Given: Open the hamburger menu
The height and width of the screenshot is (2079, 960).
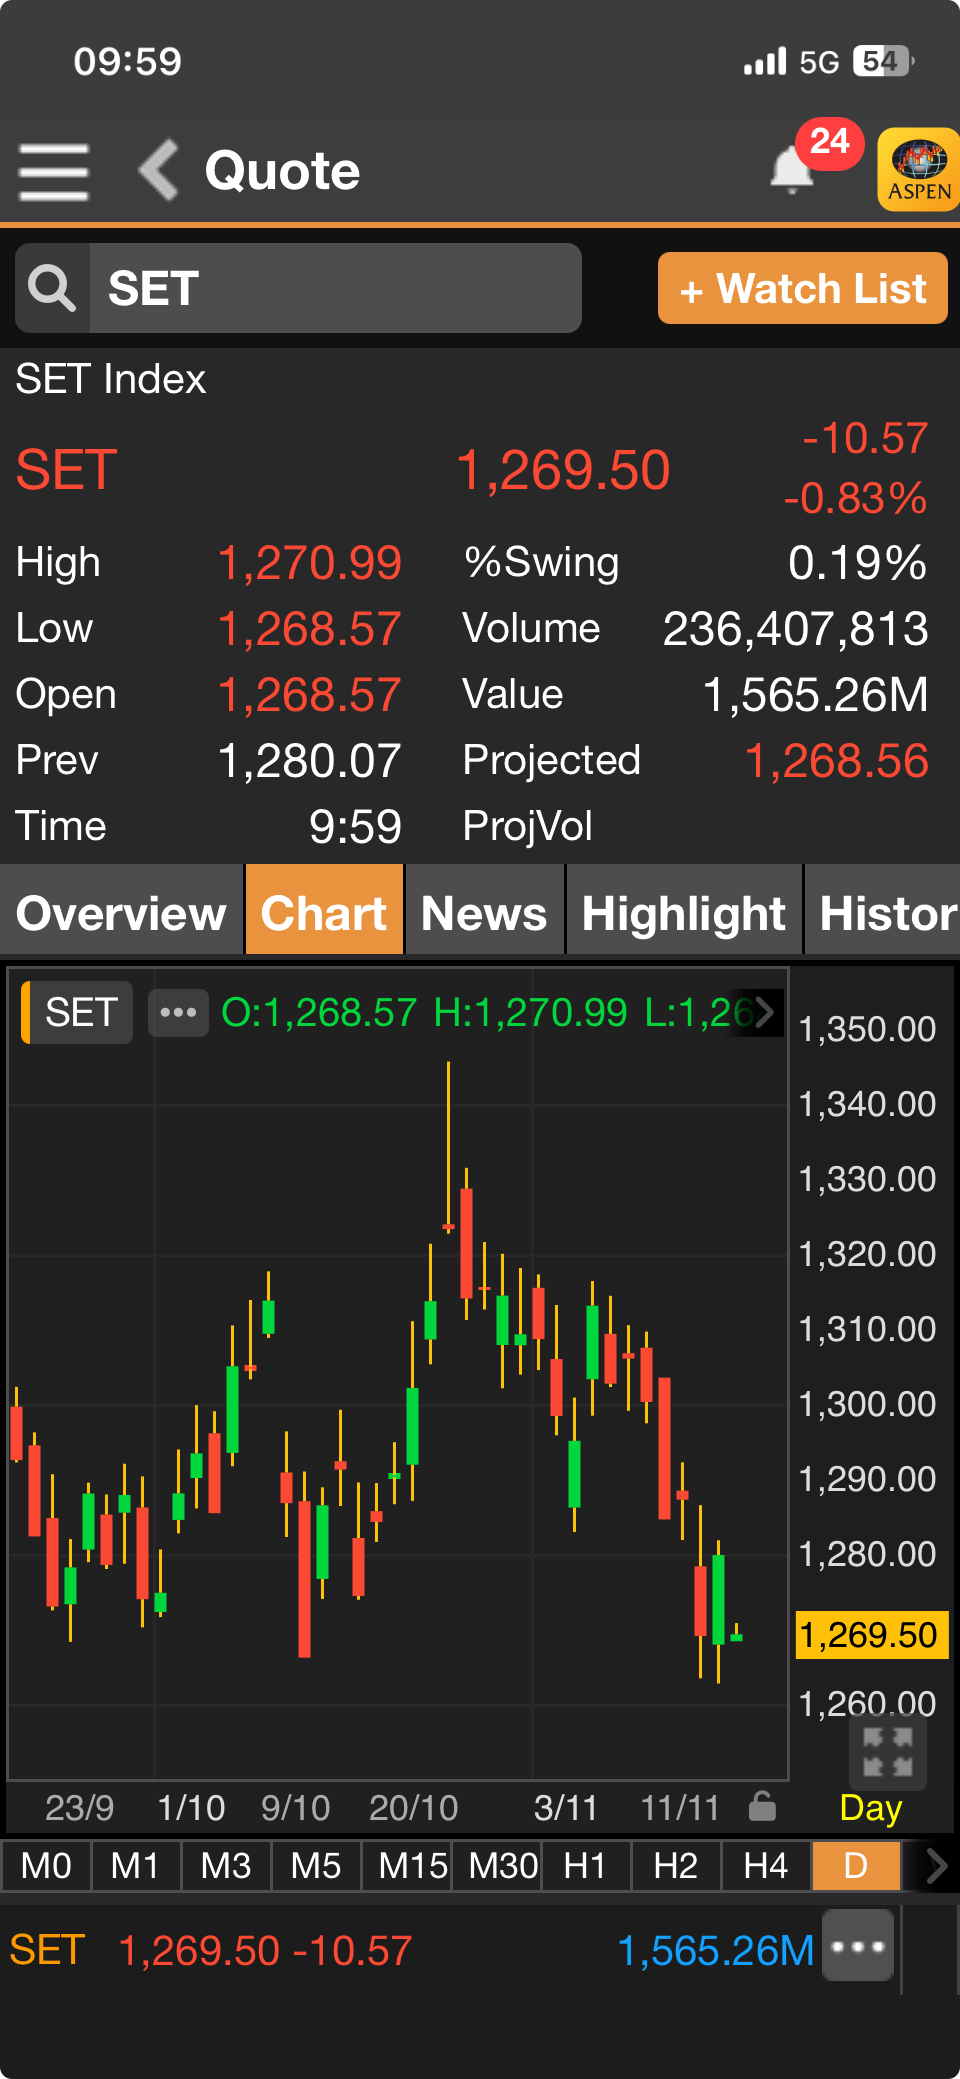Looking at the screenshot, I should click(x=54, y=171).
